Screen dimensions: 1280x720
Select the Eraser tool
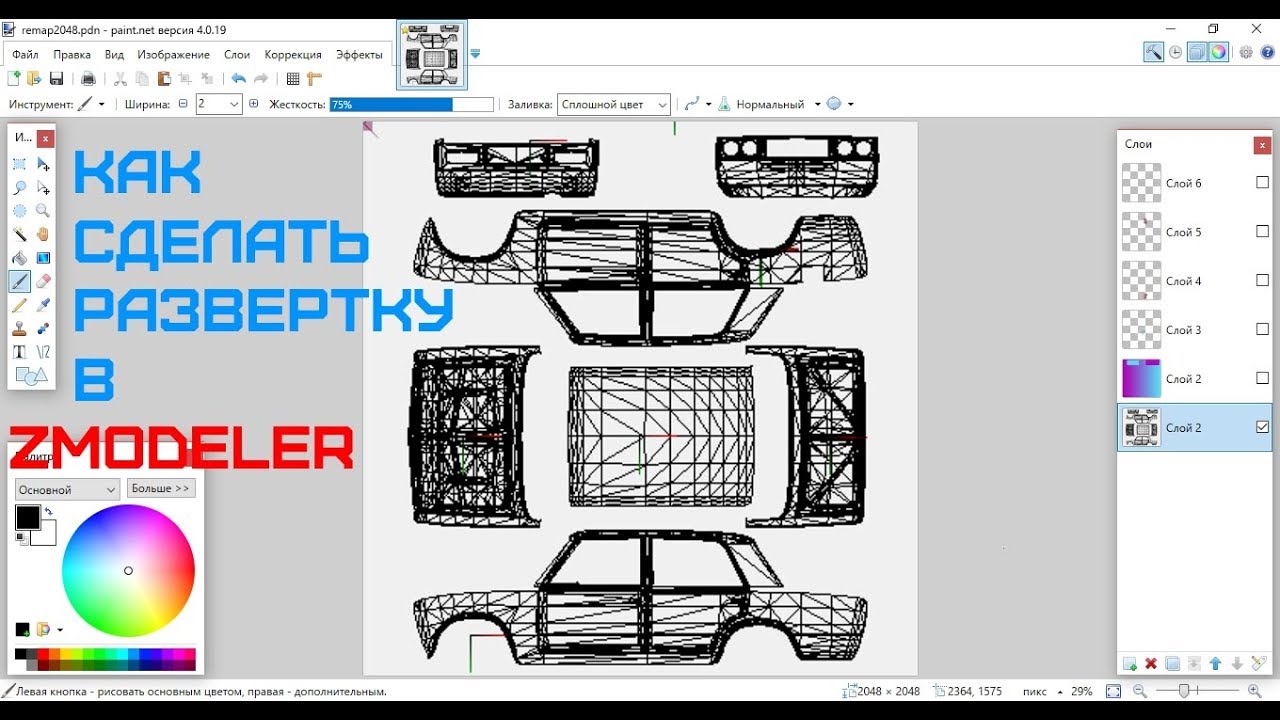[43, 281]
